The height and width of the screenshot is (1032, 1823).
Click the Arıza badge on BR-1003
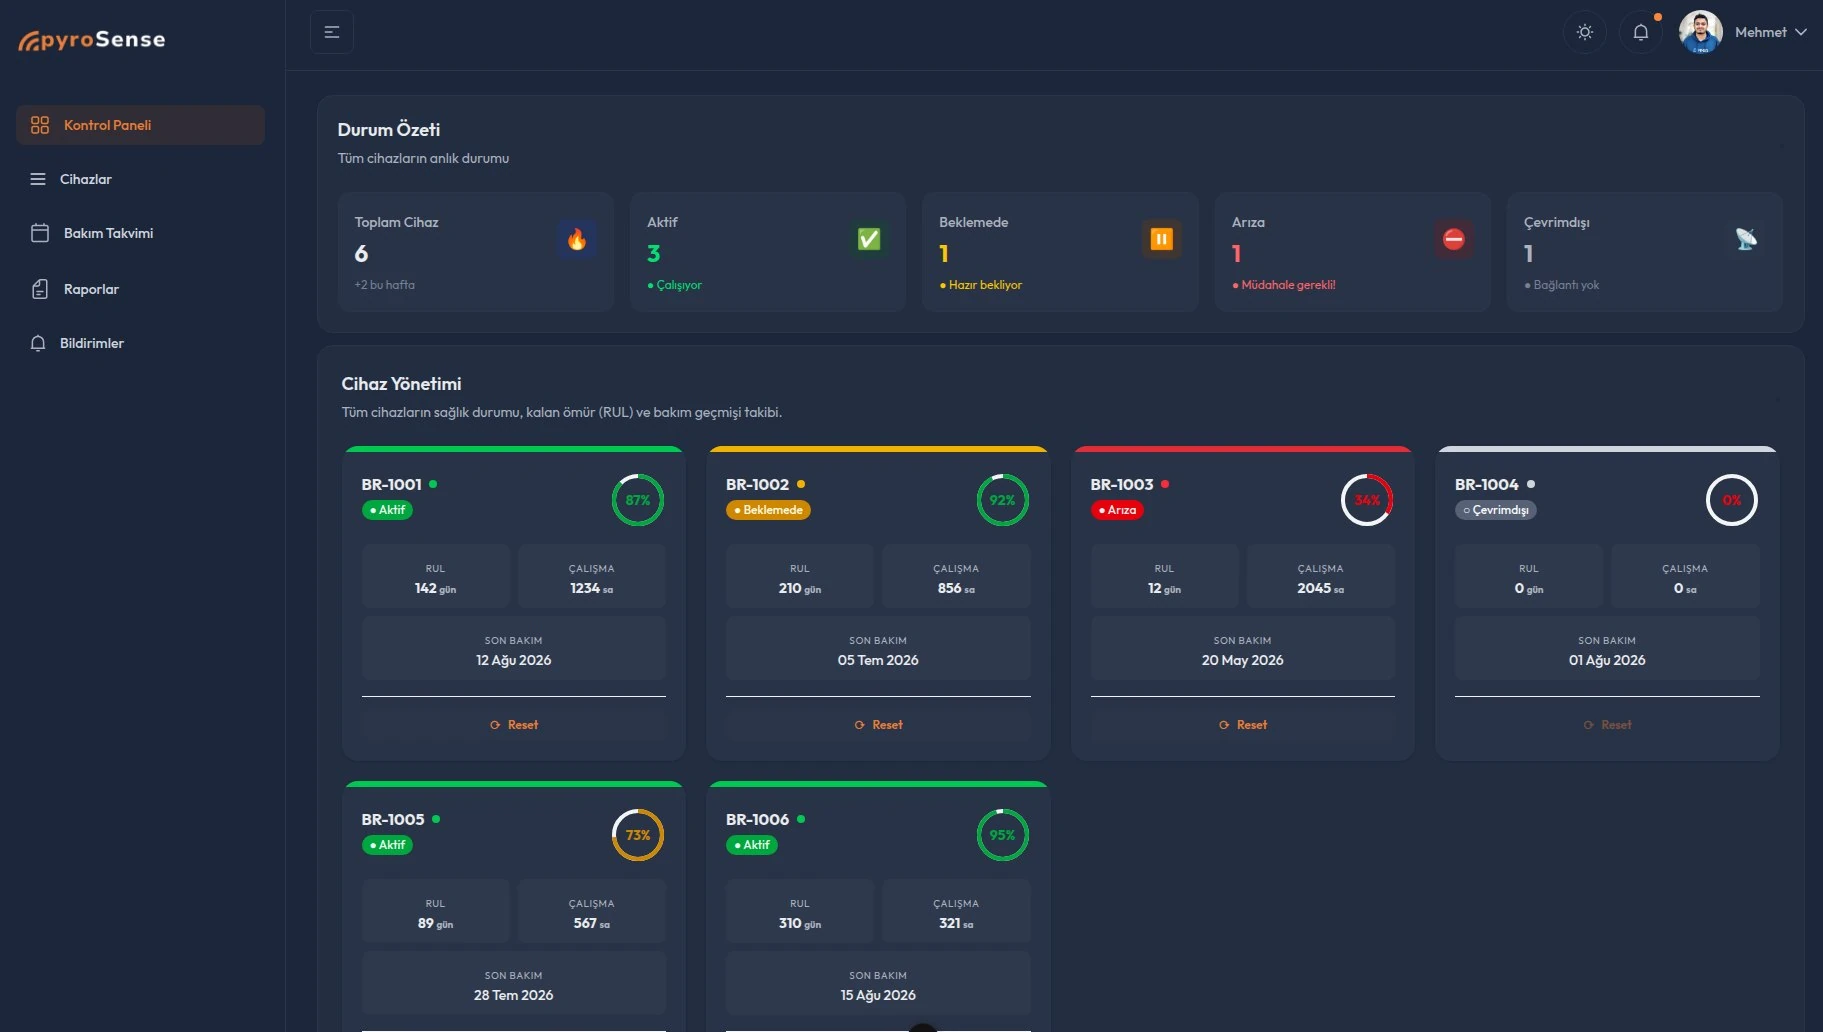pyautogui.click(x=1117, y=510)
